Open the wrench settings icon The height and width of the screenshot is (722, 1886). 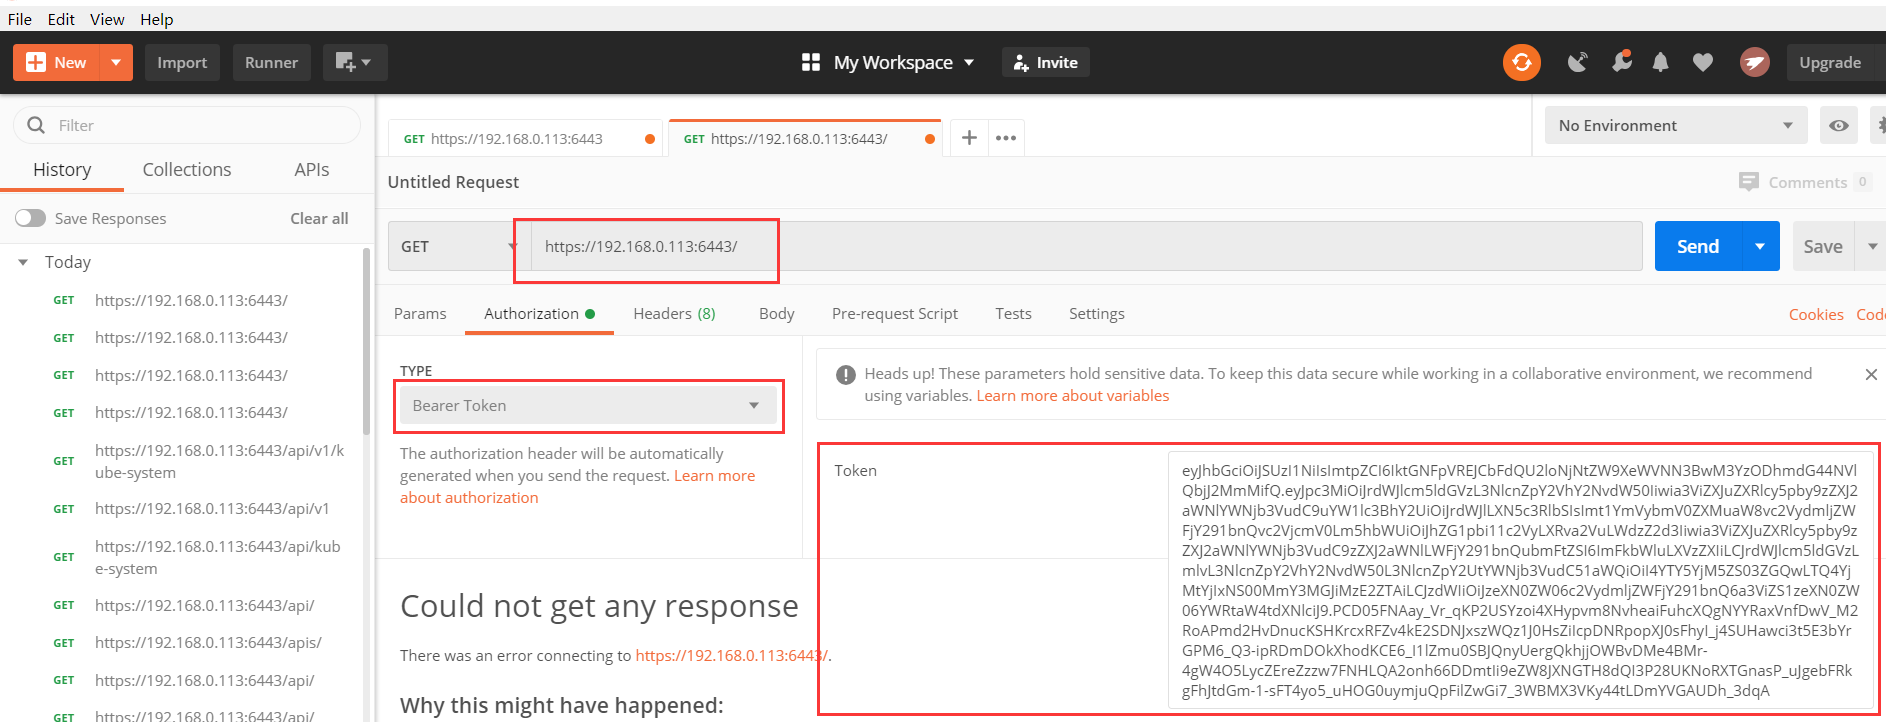[1621, 62]
